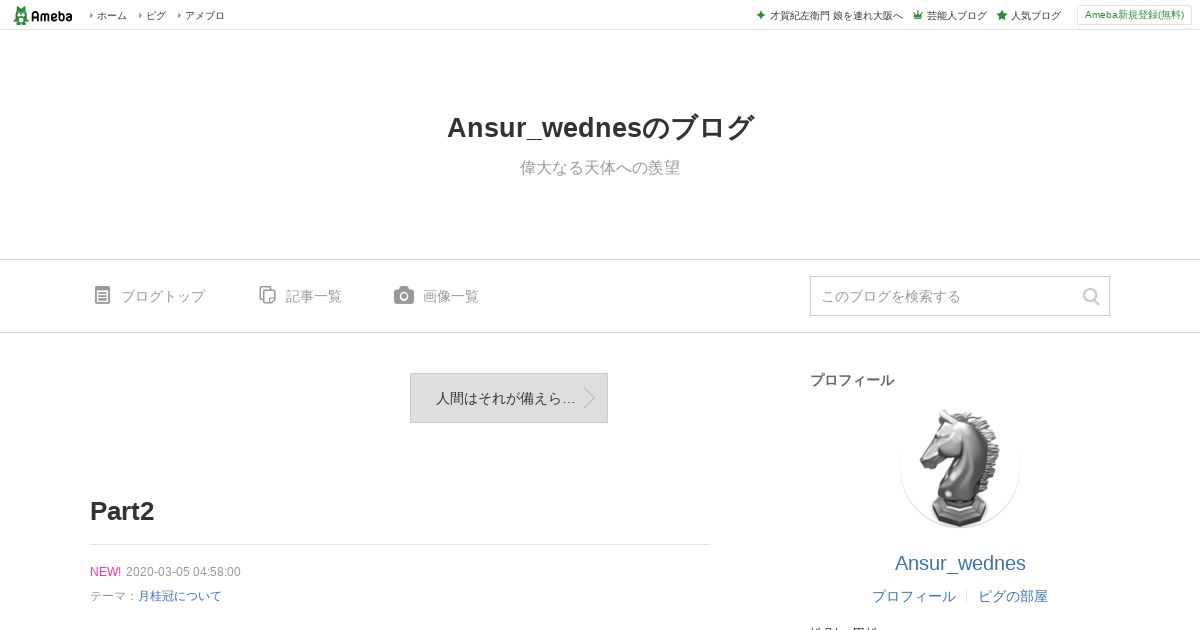Focus the このブログを検索する search field
This screenshot has height=630, width=1200.
tap(945, 296)
